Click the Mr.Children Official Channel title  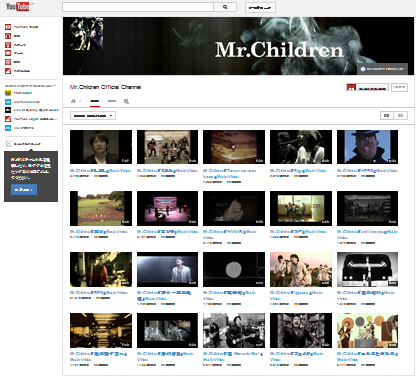tap(105, 87)
